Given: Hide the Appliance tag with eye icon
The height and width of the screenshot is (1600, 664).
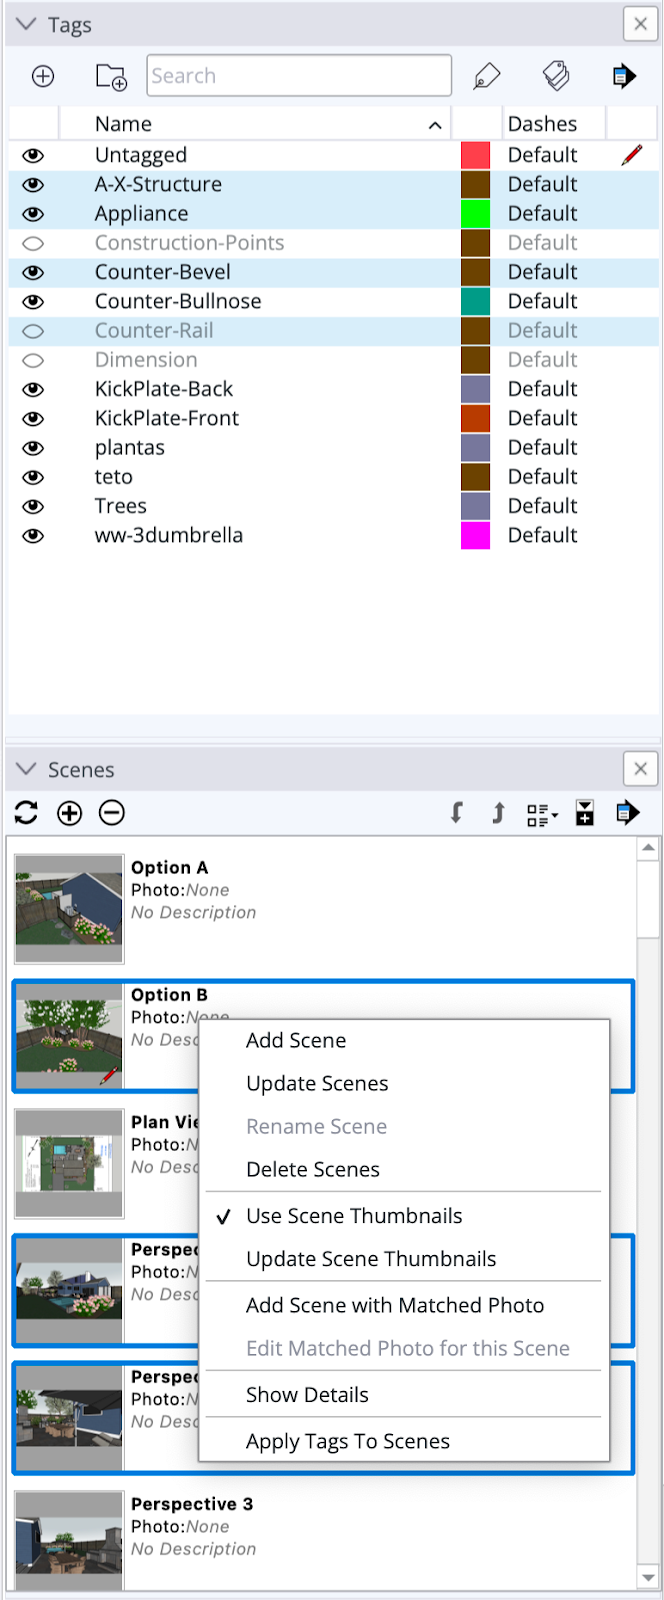Looking at the screenshot, I should [x=33, y=214].
